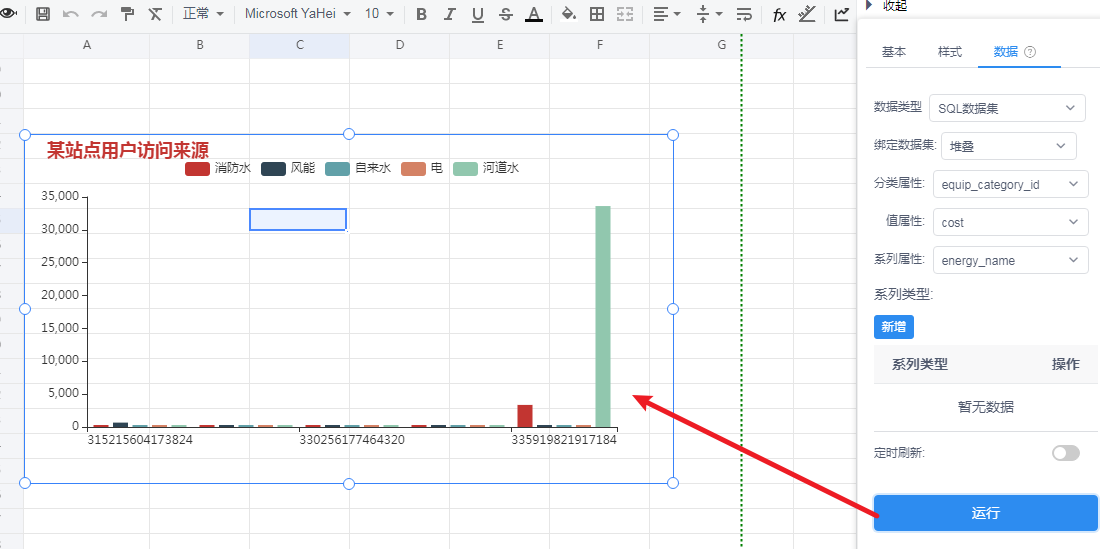This screenshot has height=549, width=1100.
Task: Click axis label 335919821917184
Action: [564, 440]
